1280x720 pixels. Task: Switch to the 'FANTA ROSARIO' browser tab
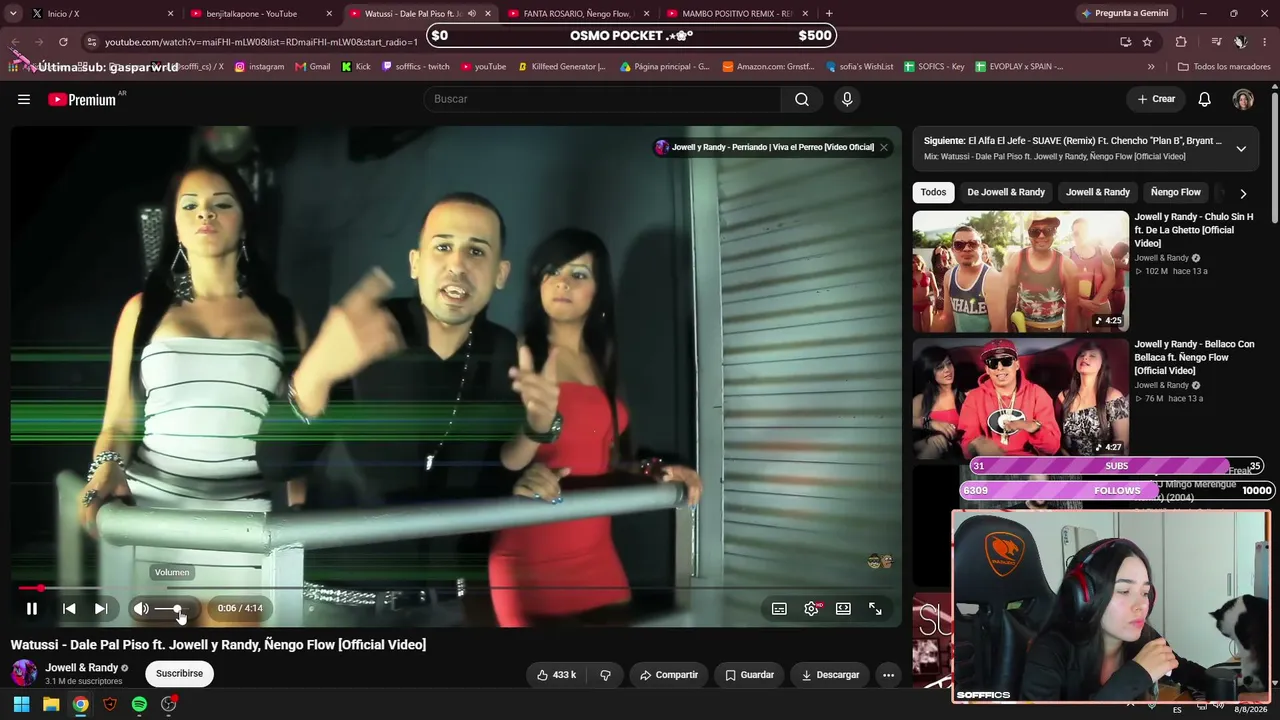(x=580, y=14)
